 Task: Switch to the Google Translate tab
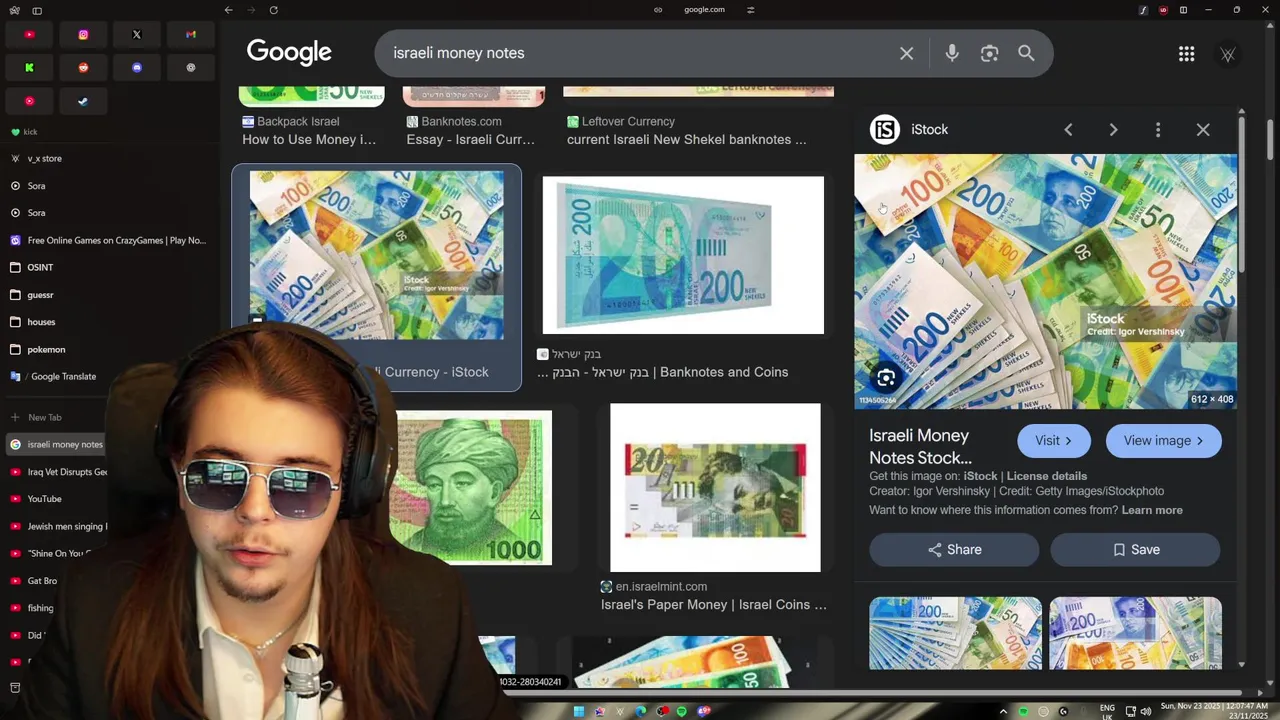(110, 377)
